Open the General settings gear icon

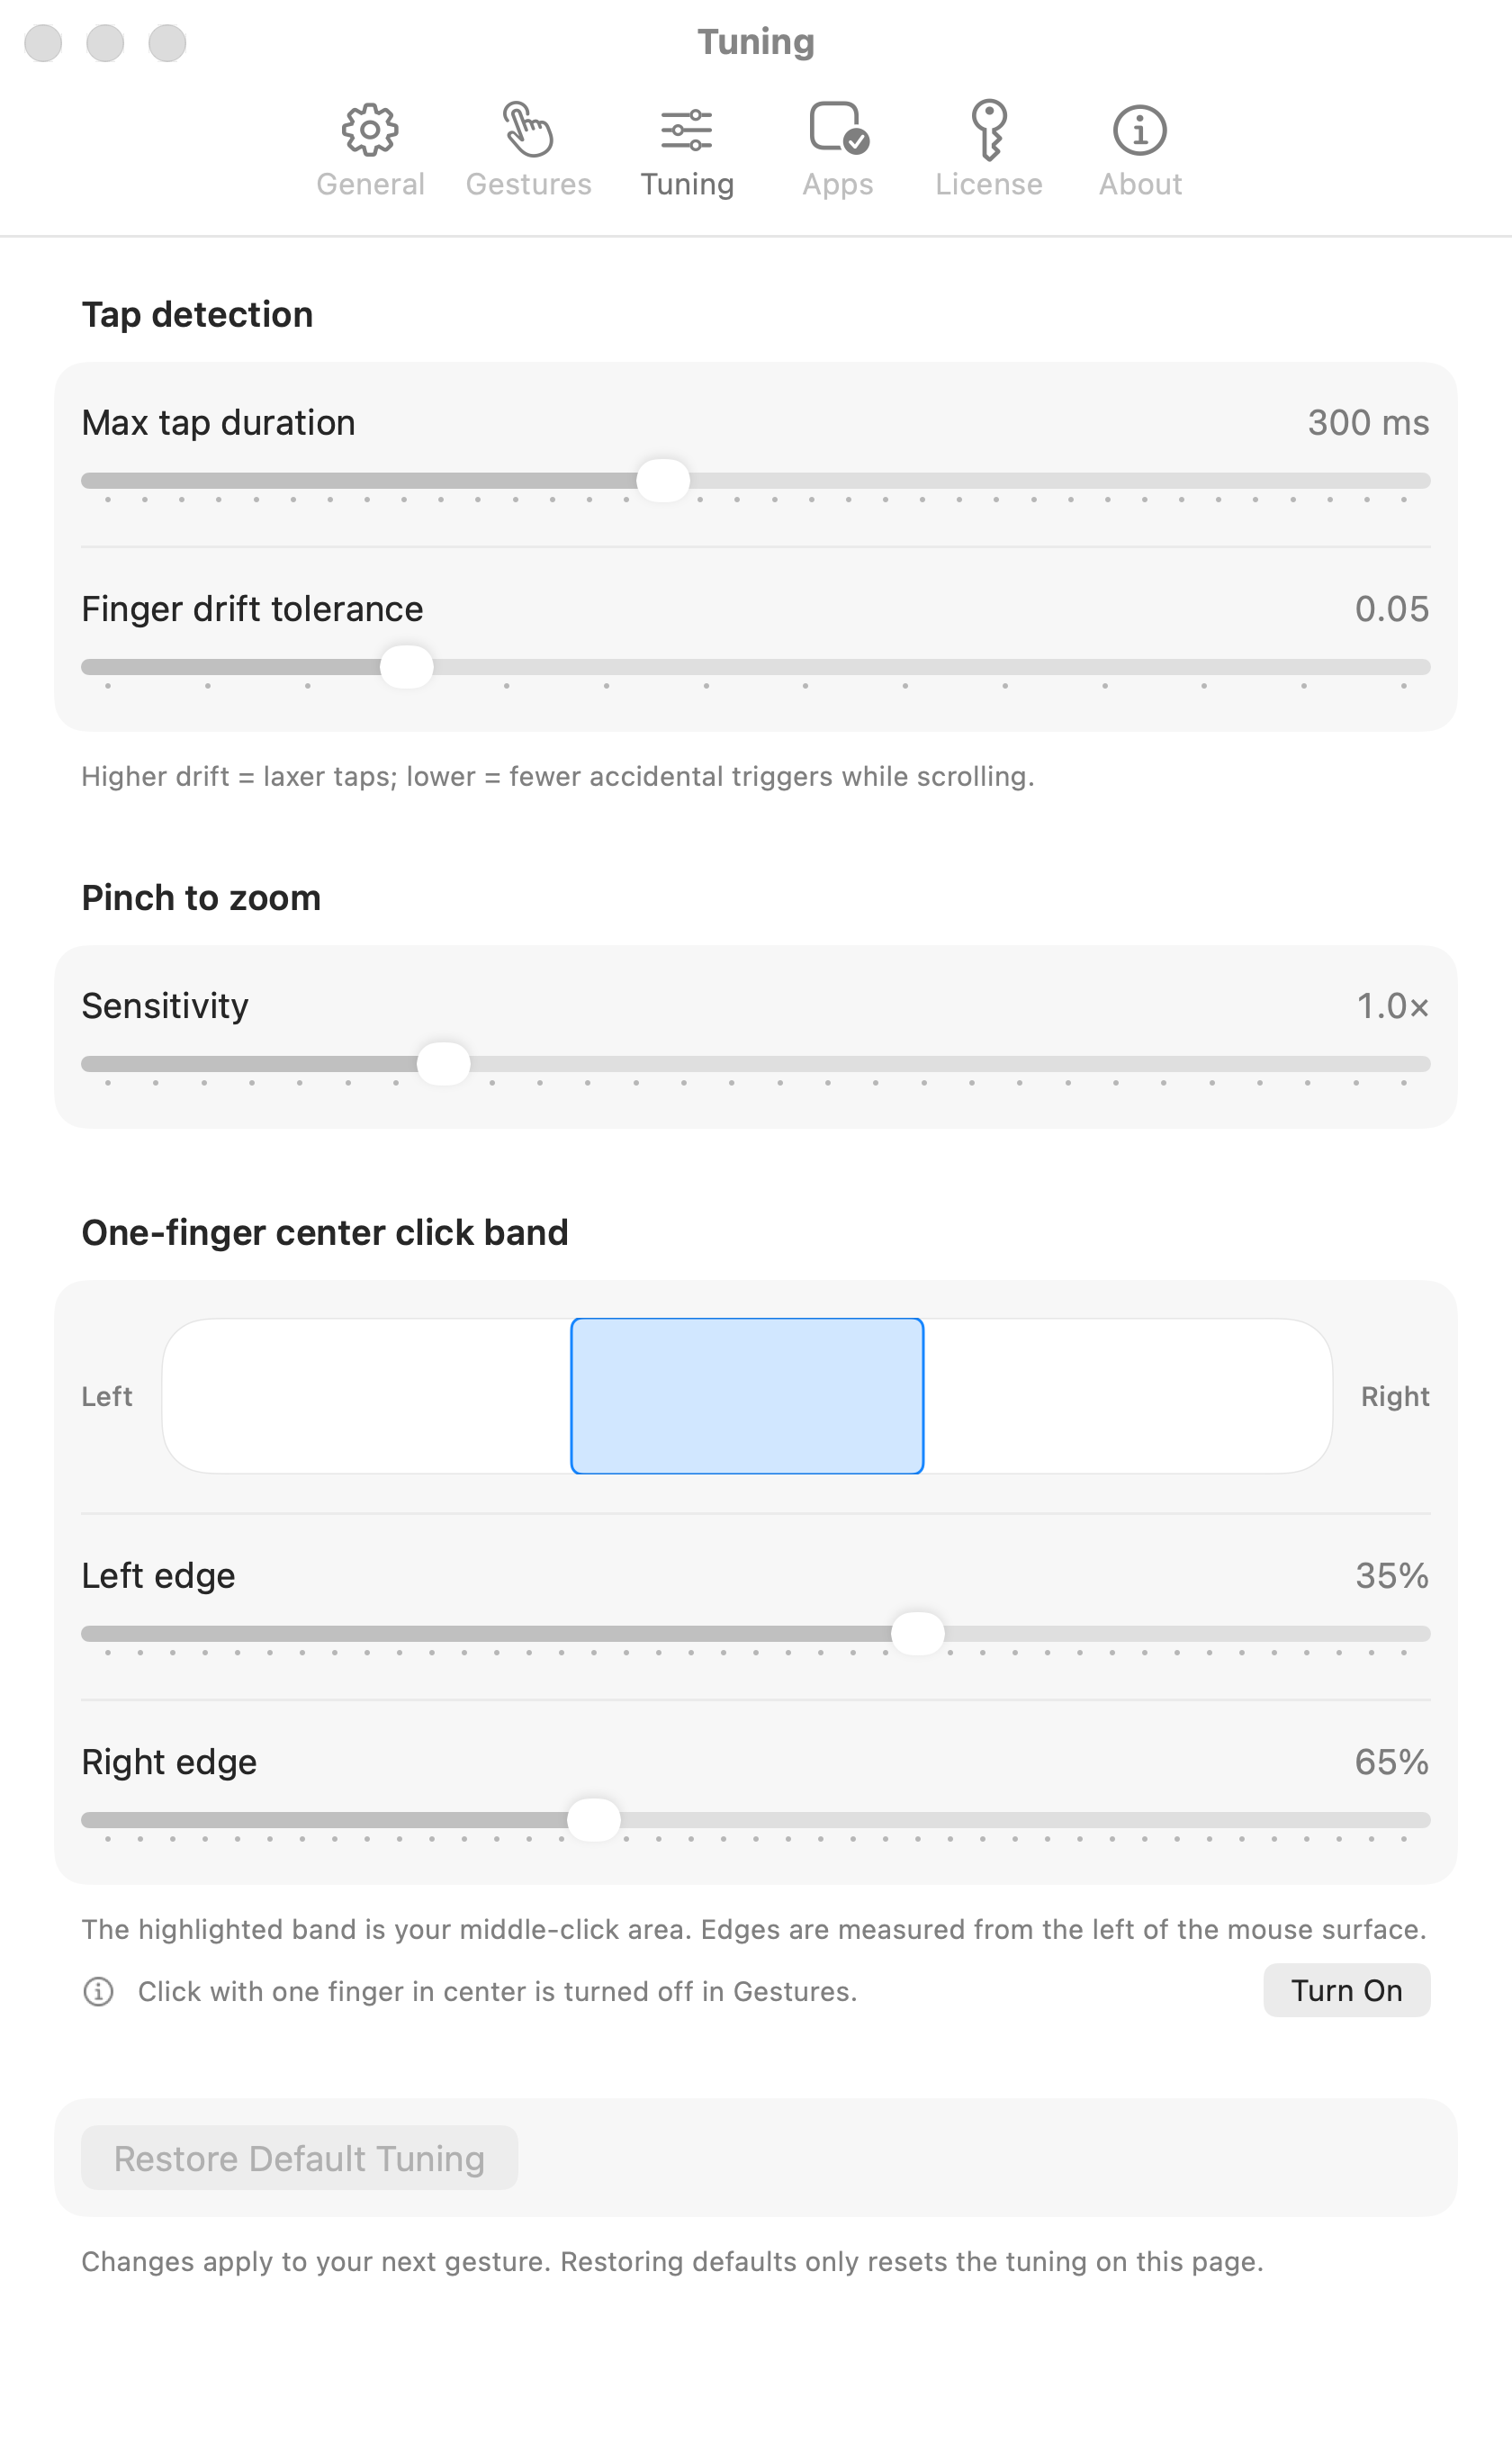coord(370,129)
